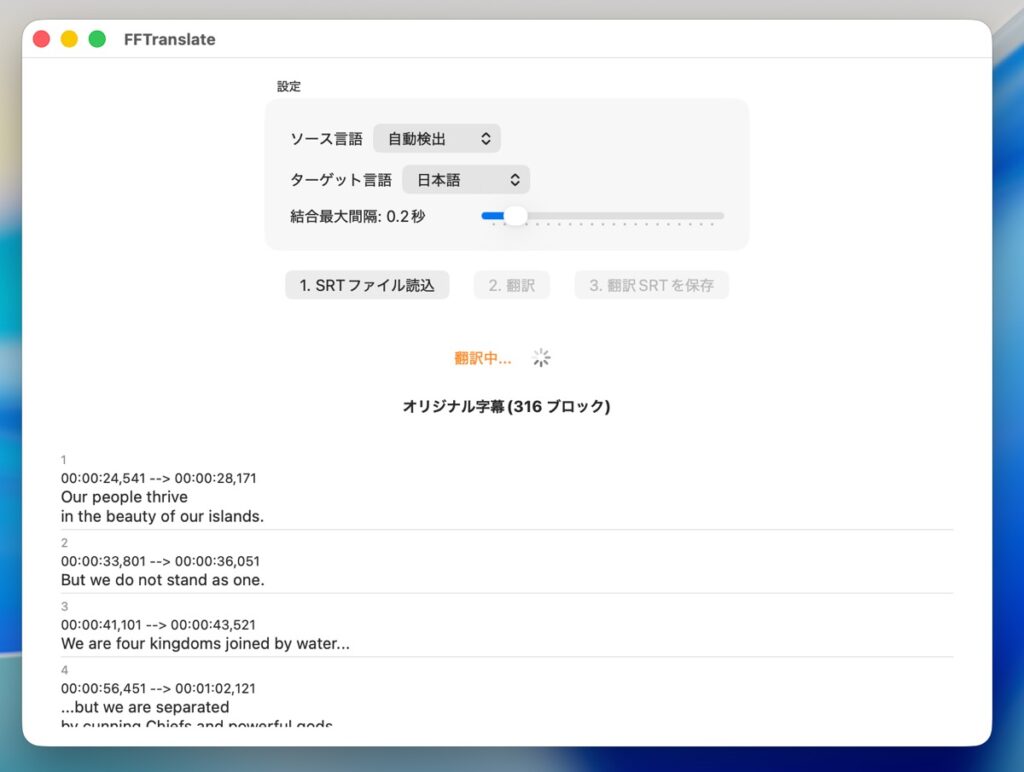Click the 2. 翻訳 button
This screenshot has width=1024, height=772.
tap(512, 285)
